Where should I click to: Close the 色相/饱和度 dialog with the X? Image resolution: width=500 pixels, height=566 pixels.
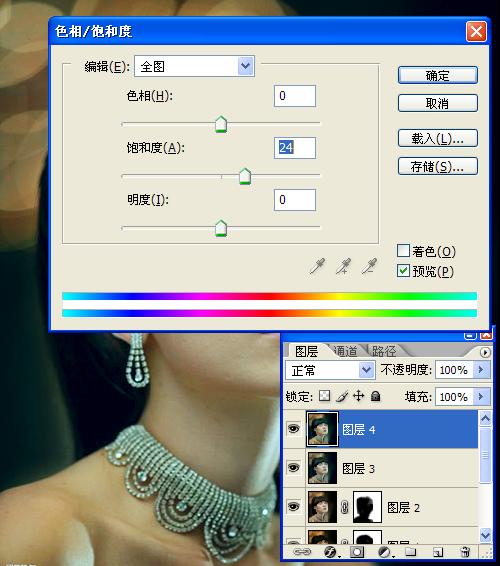[x=476, y=32]
